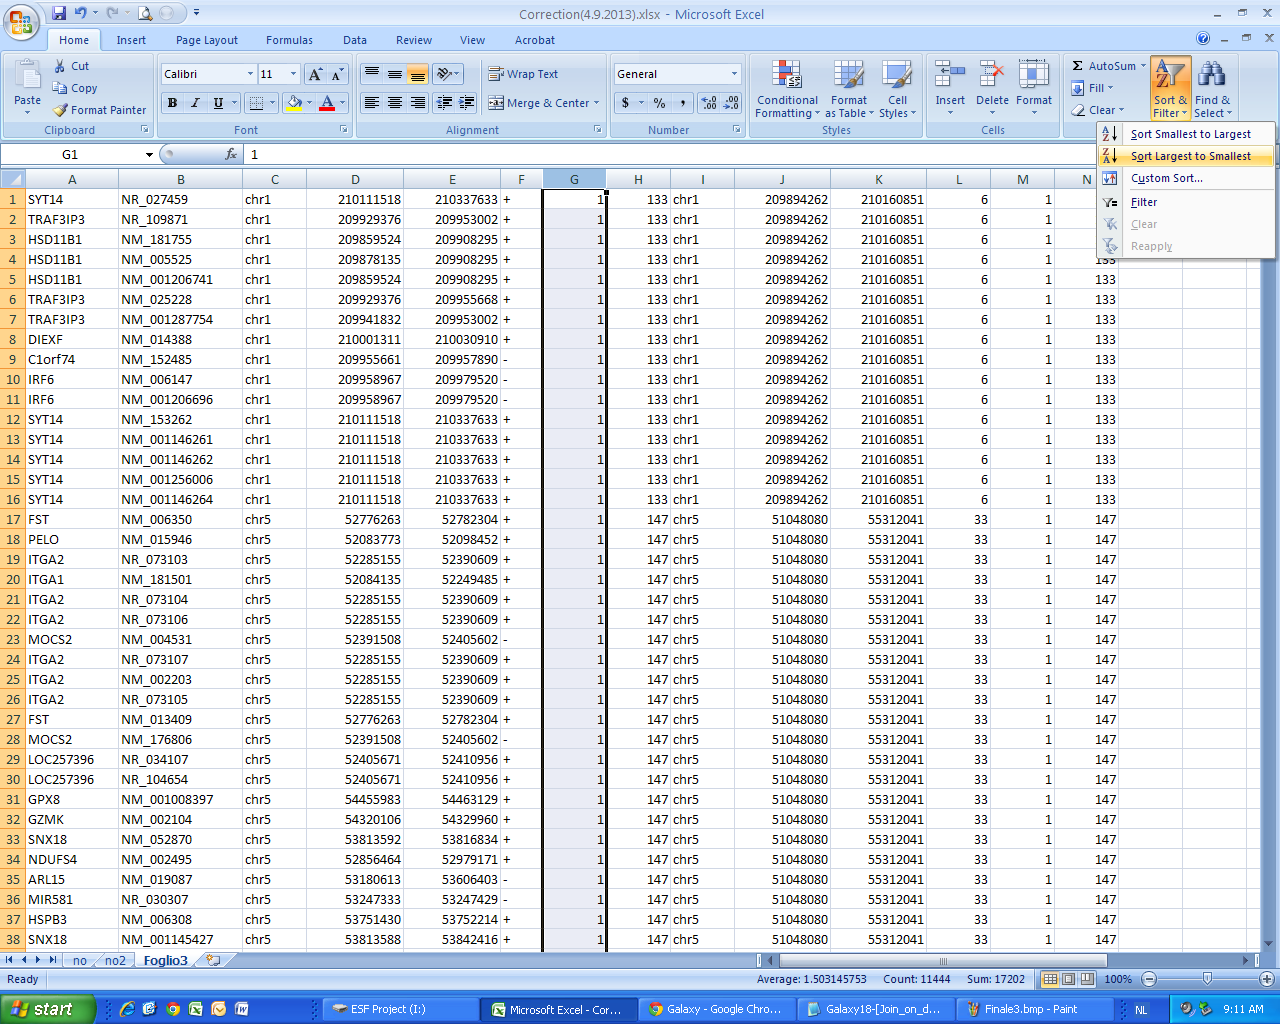1280x1024 pixels.
Task: Click the Find & Select binoculars icon
Action: 1211,76
